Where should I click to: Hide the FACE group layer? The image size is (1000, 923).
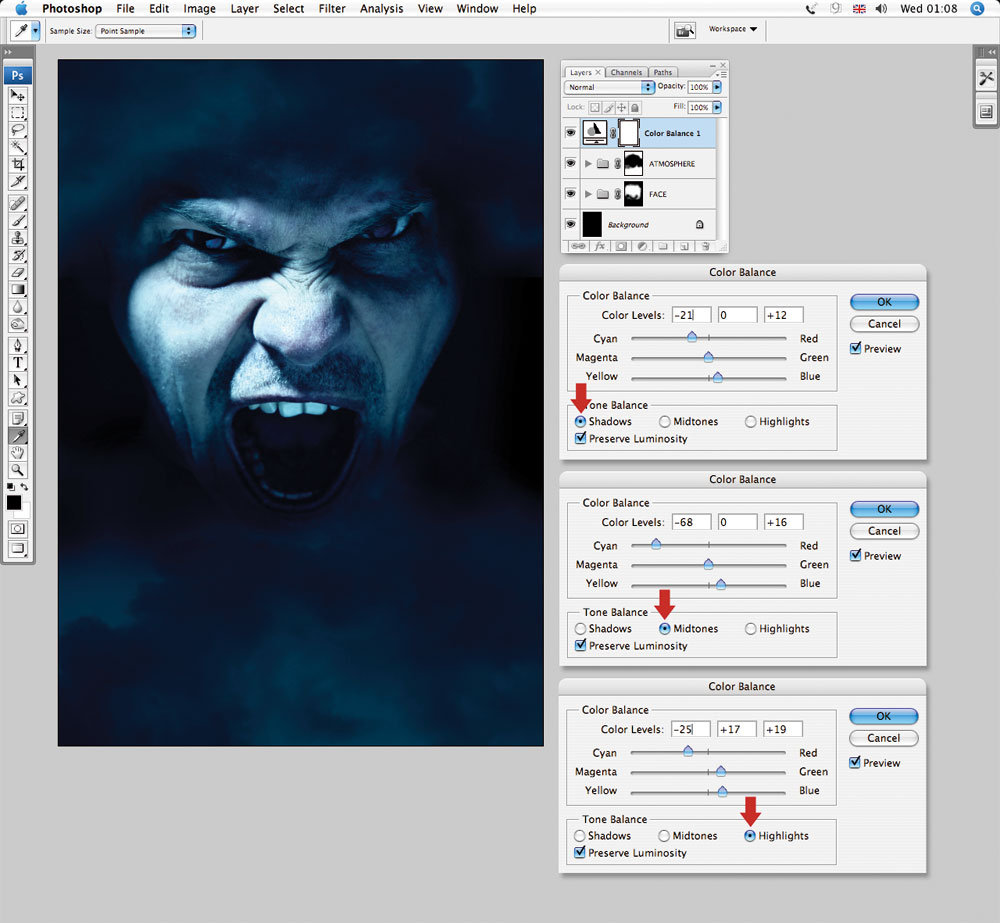(571, 193)
